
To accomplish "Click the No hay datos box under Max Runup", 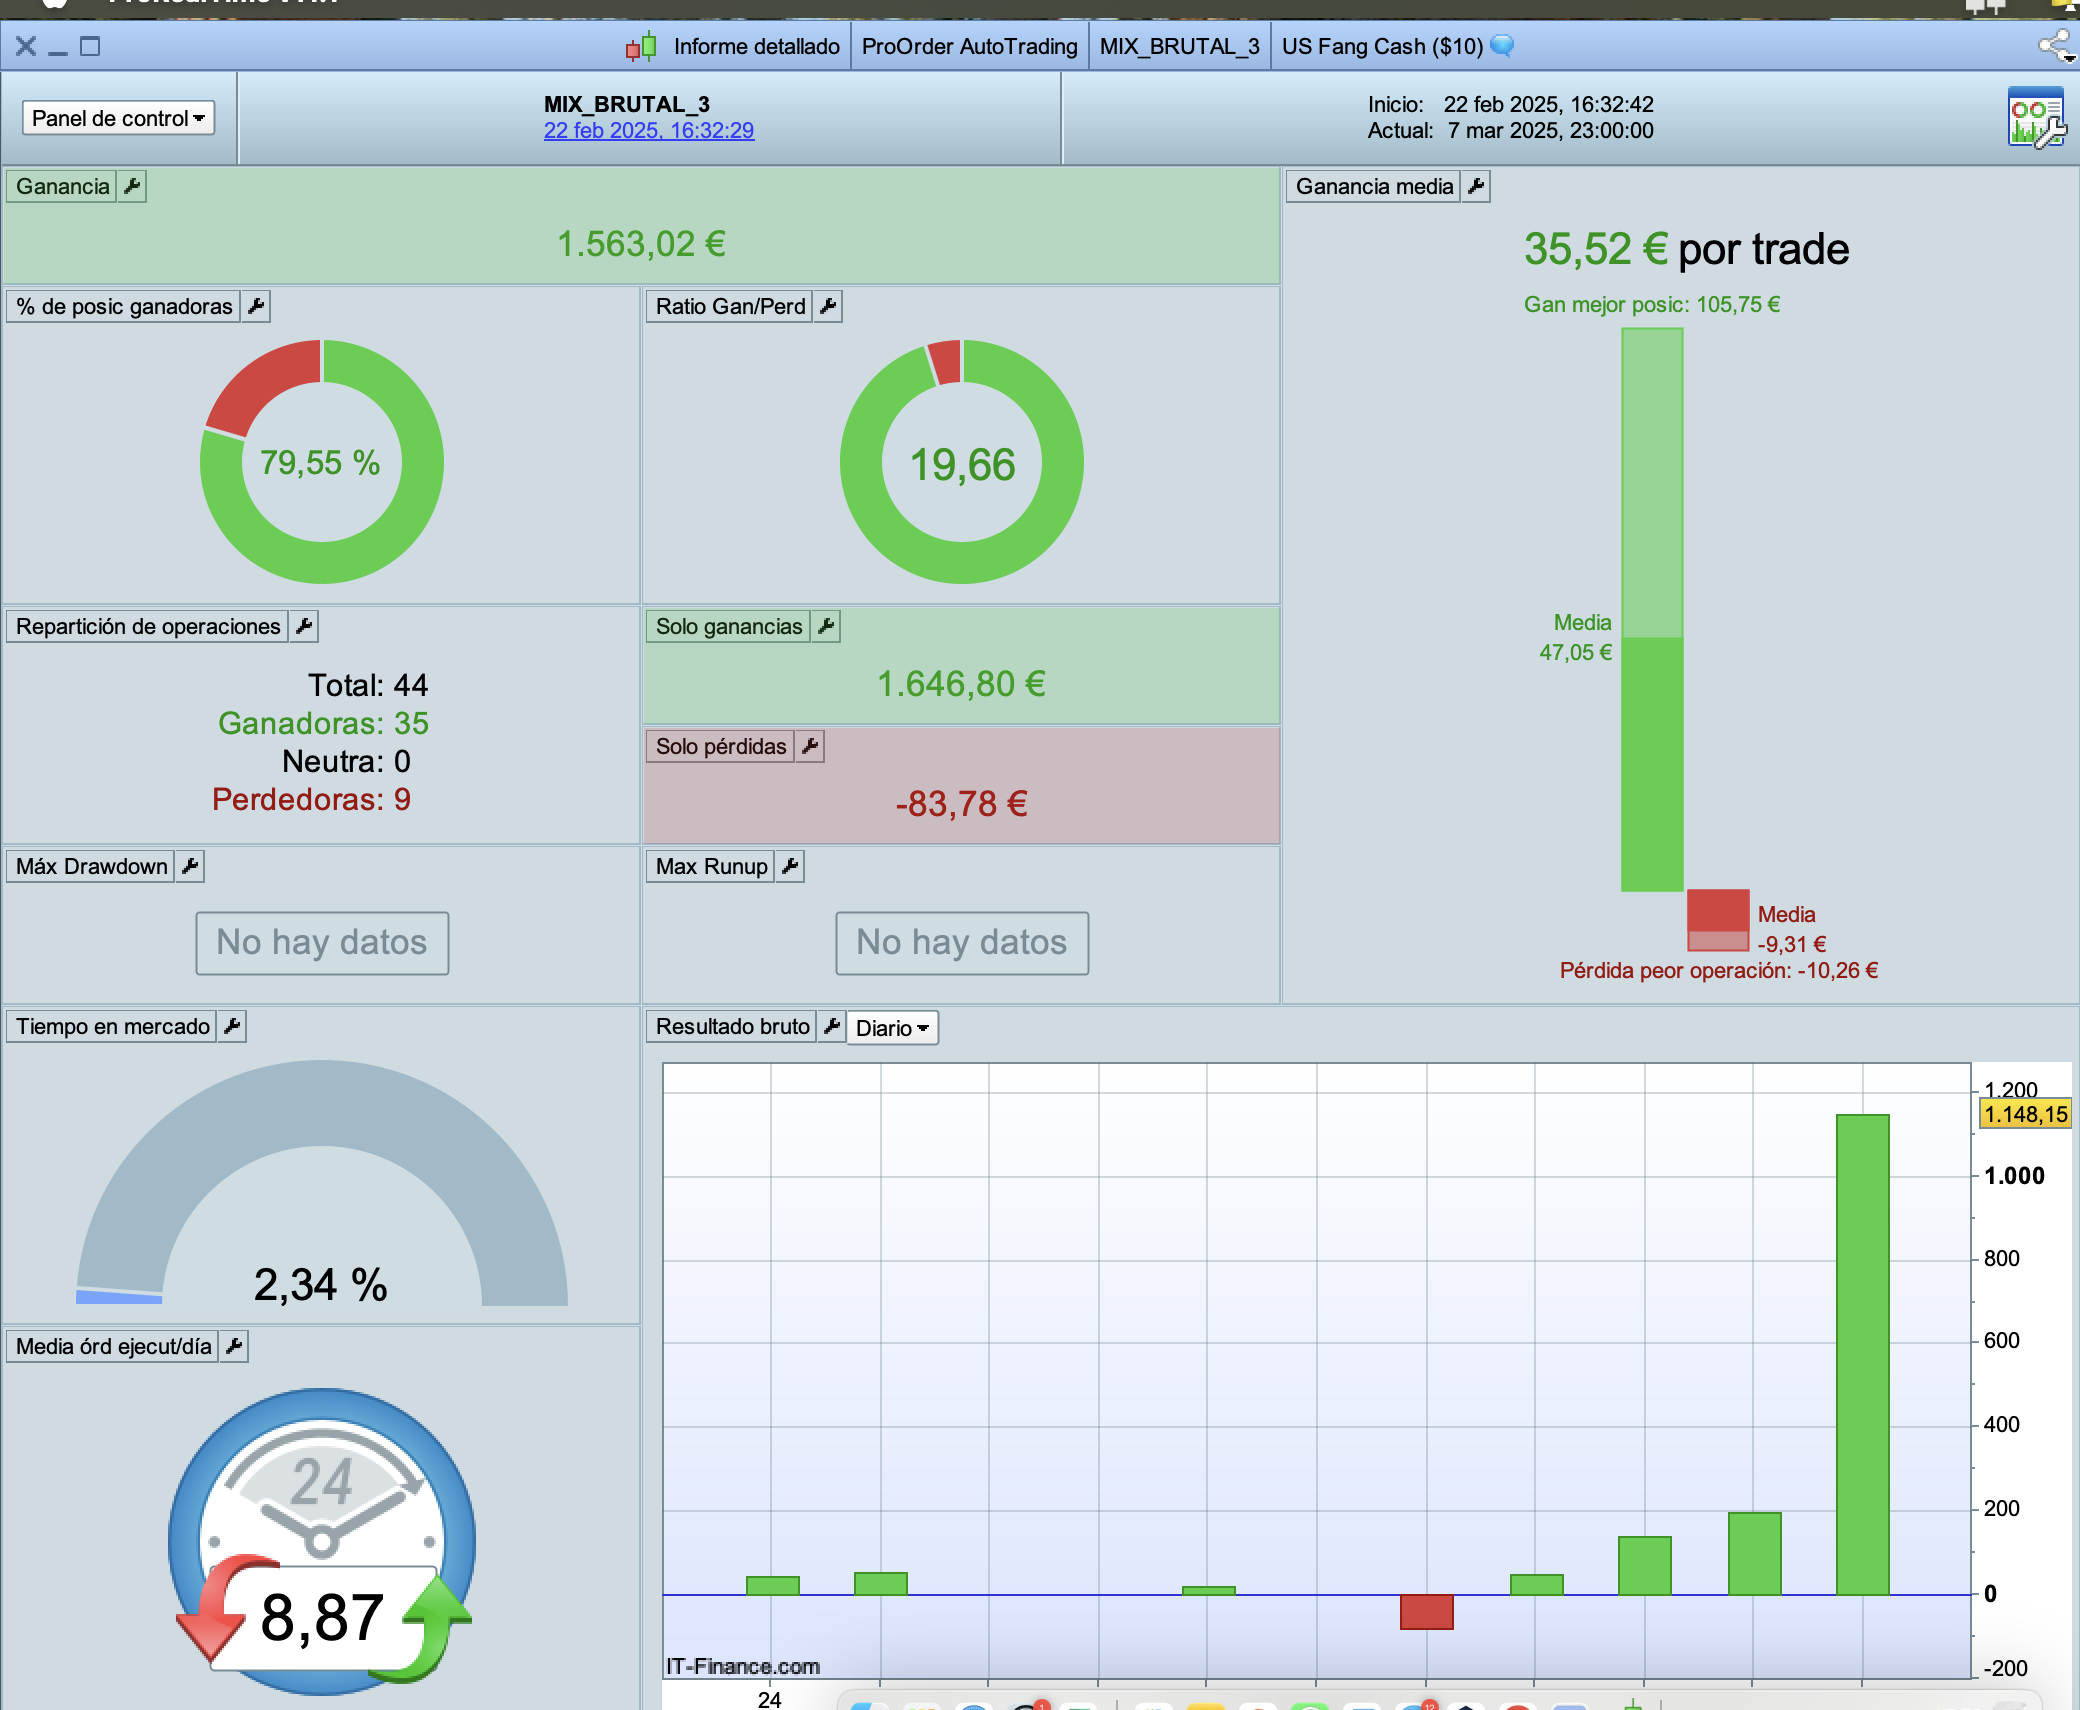I will tap(962, 942).
